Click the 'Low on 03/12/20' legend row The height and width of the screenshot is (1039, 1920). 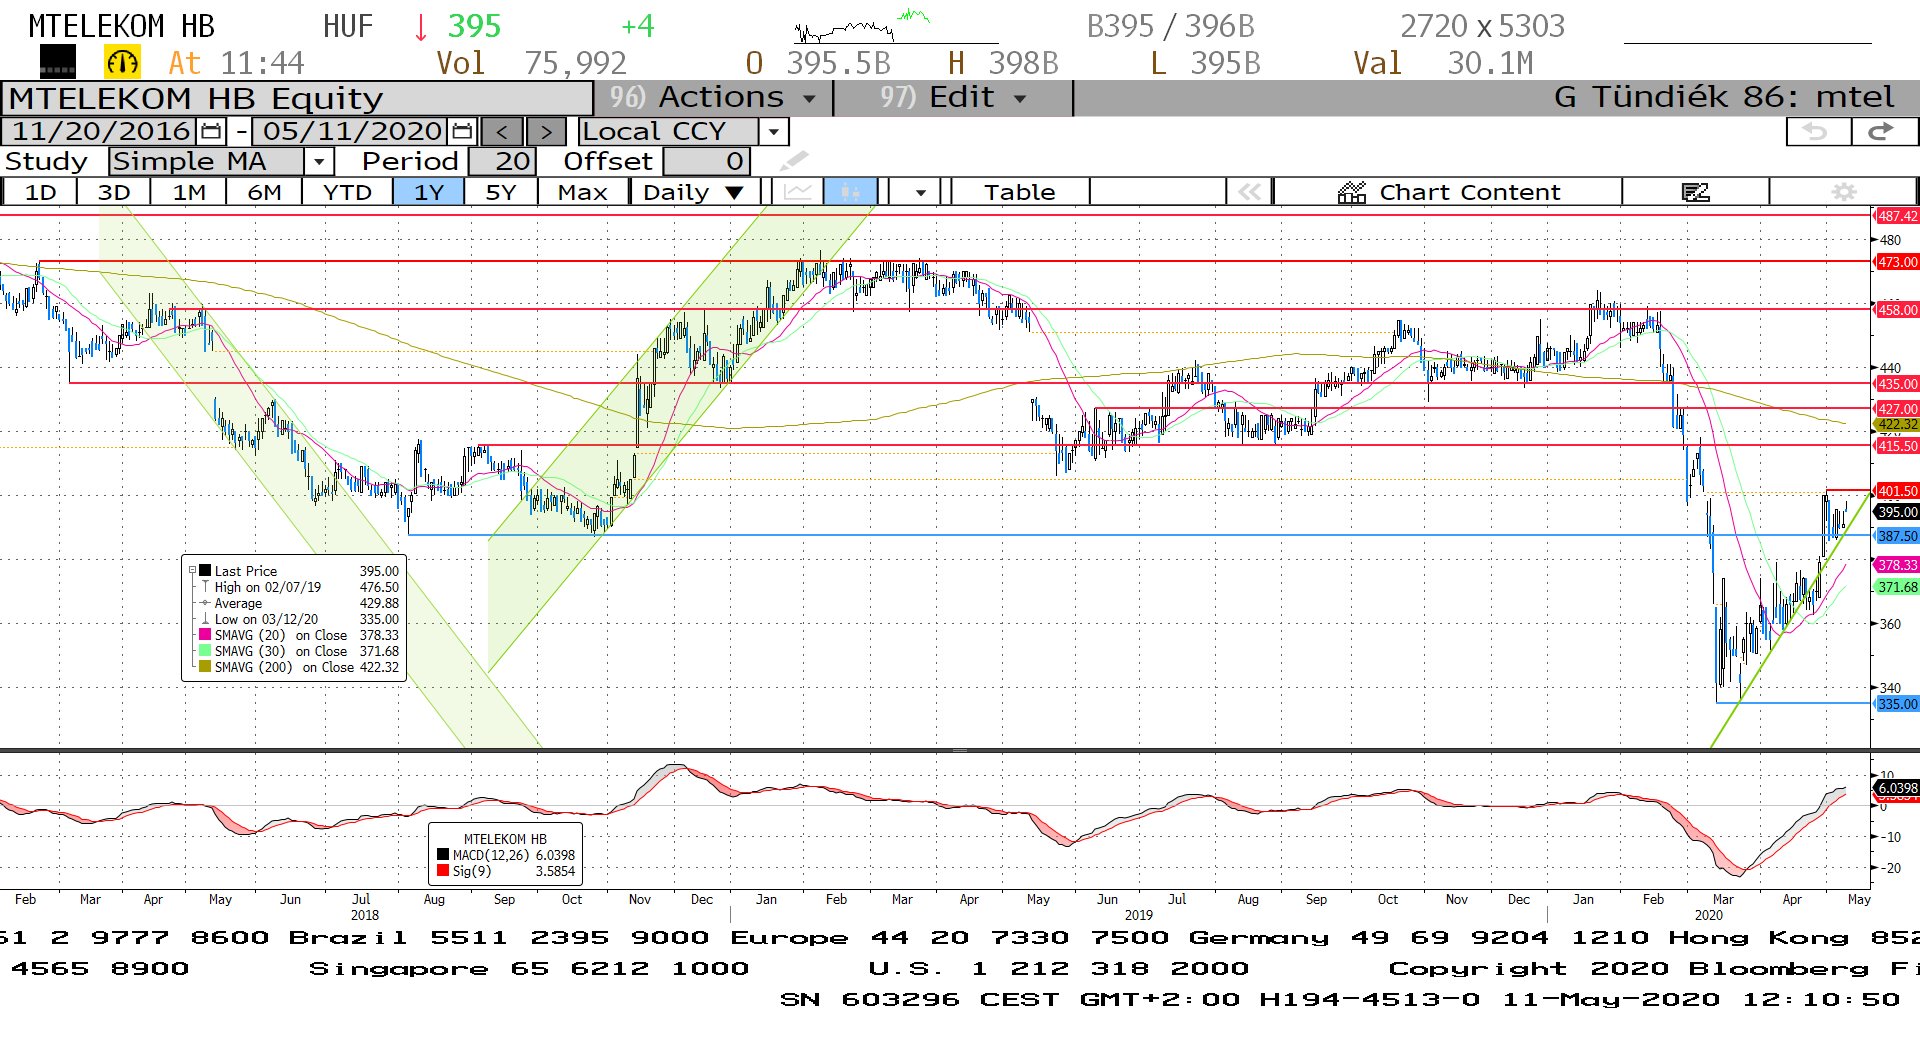click(x=300, y=619)
